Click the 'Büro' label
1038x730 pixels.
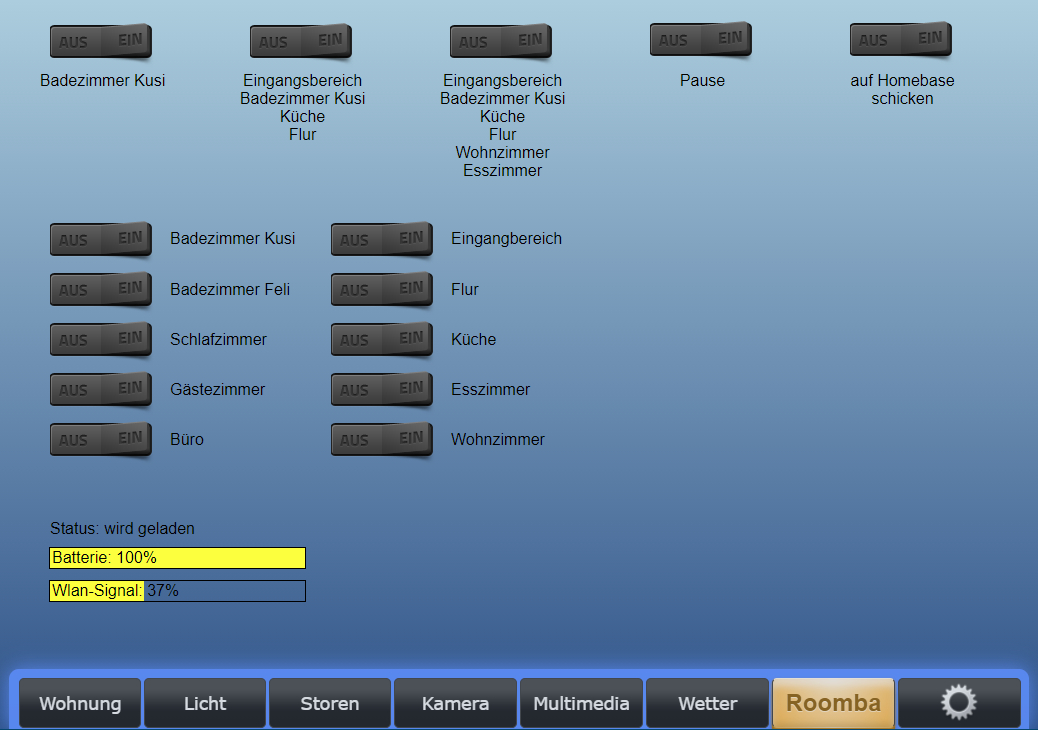187,439
